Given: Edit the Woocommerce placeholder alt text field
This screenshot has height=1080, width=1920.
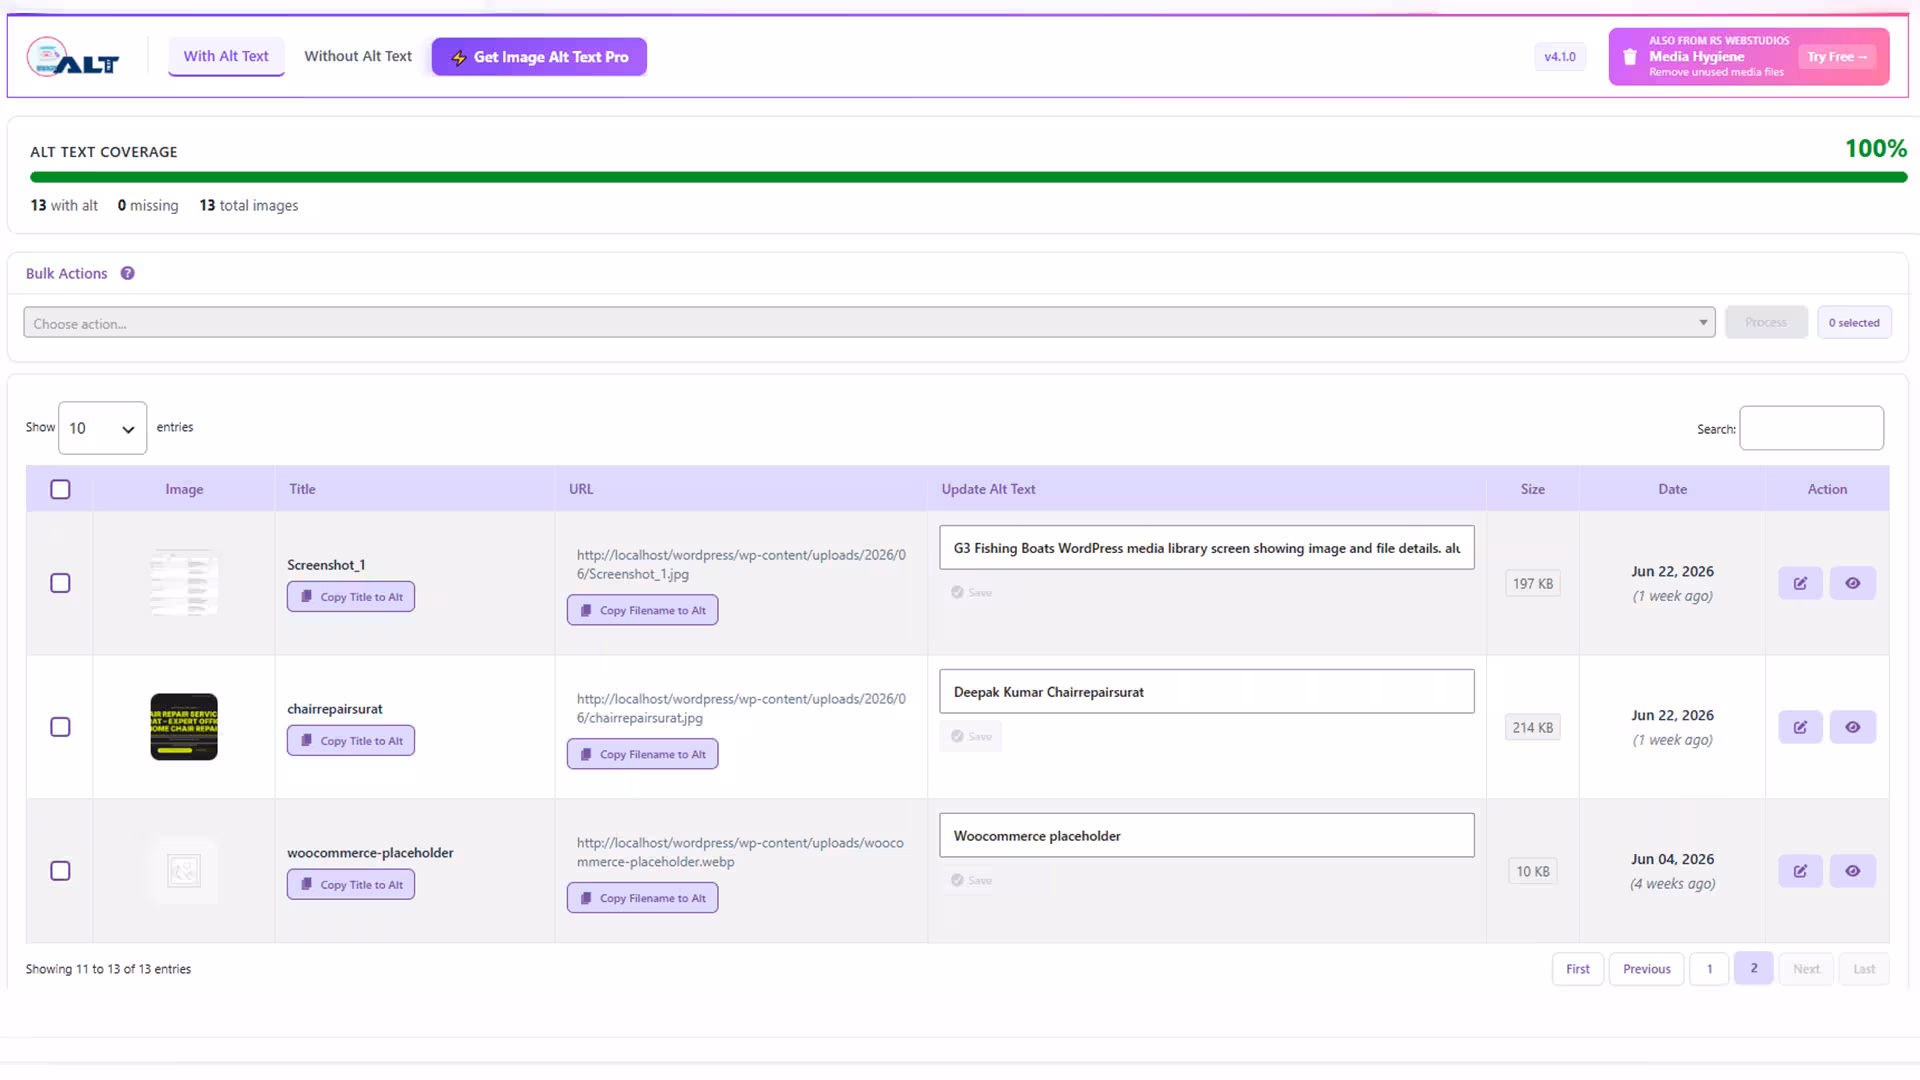Looking at the screenshot, I should [x=1206, y=836].
